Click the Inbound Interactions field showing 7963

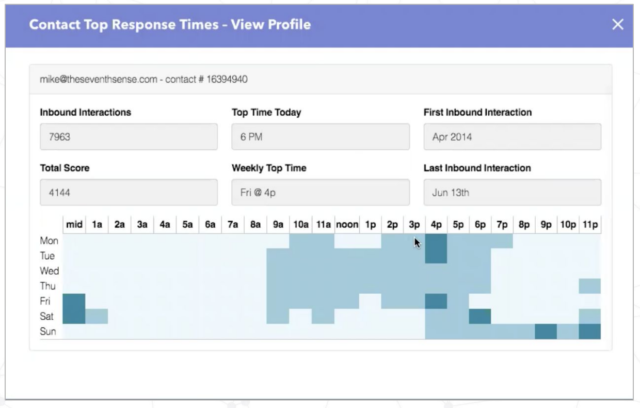click(x=128, y=137)
